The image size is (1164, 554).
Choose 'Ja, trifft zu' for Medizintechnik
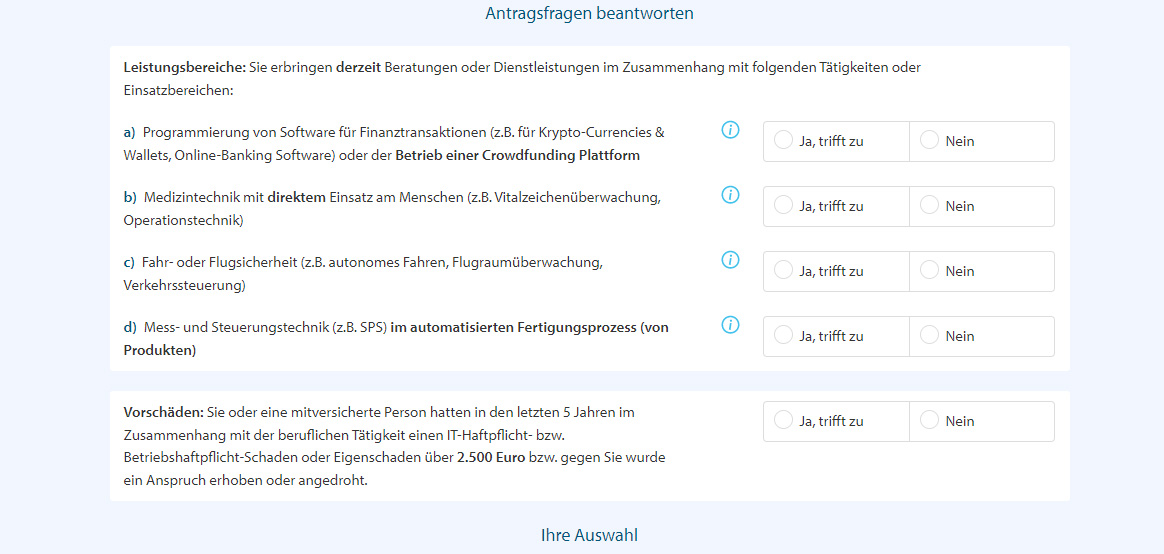pyautogui.click(x=836, y=206)
